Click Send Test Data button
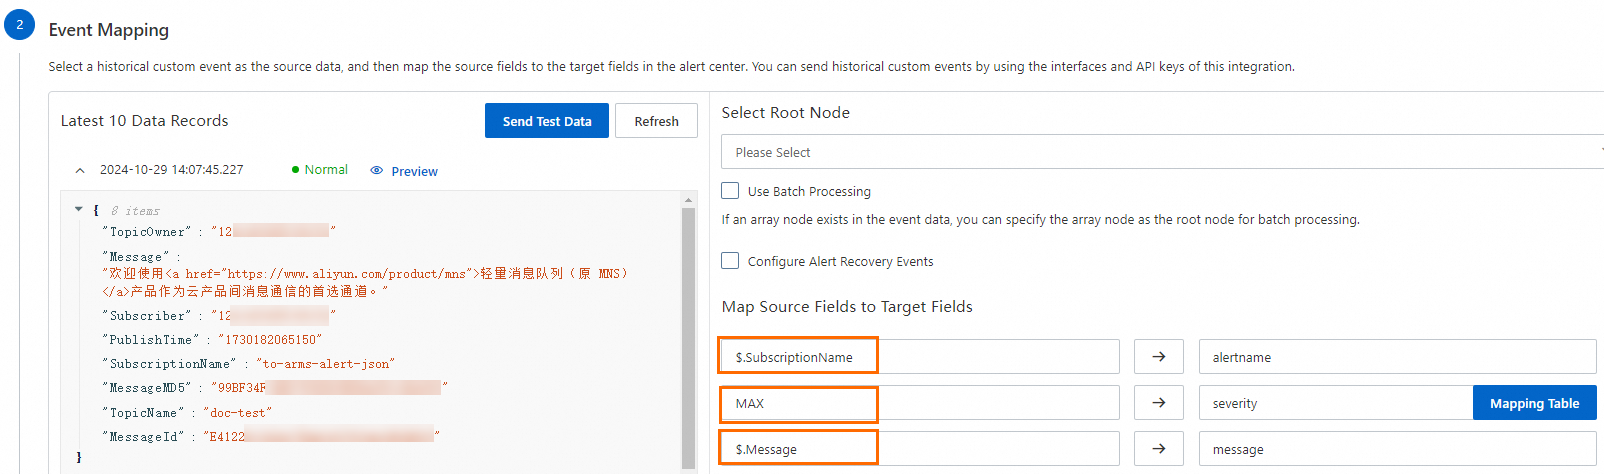 [x=547, y=121]
